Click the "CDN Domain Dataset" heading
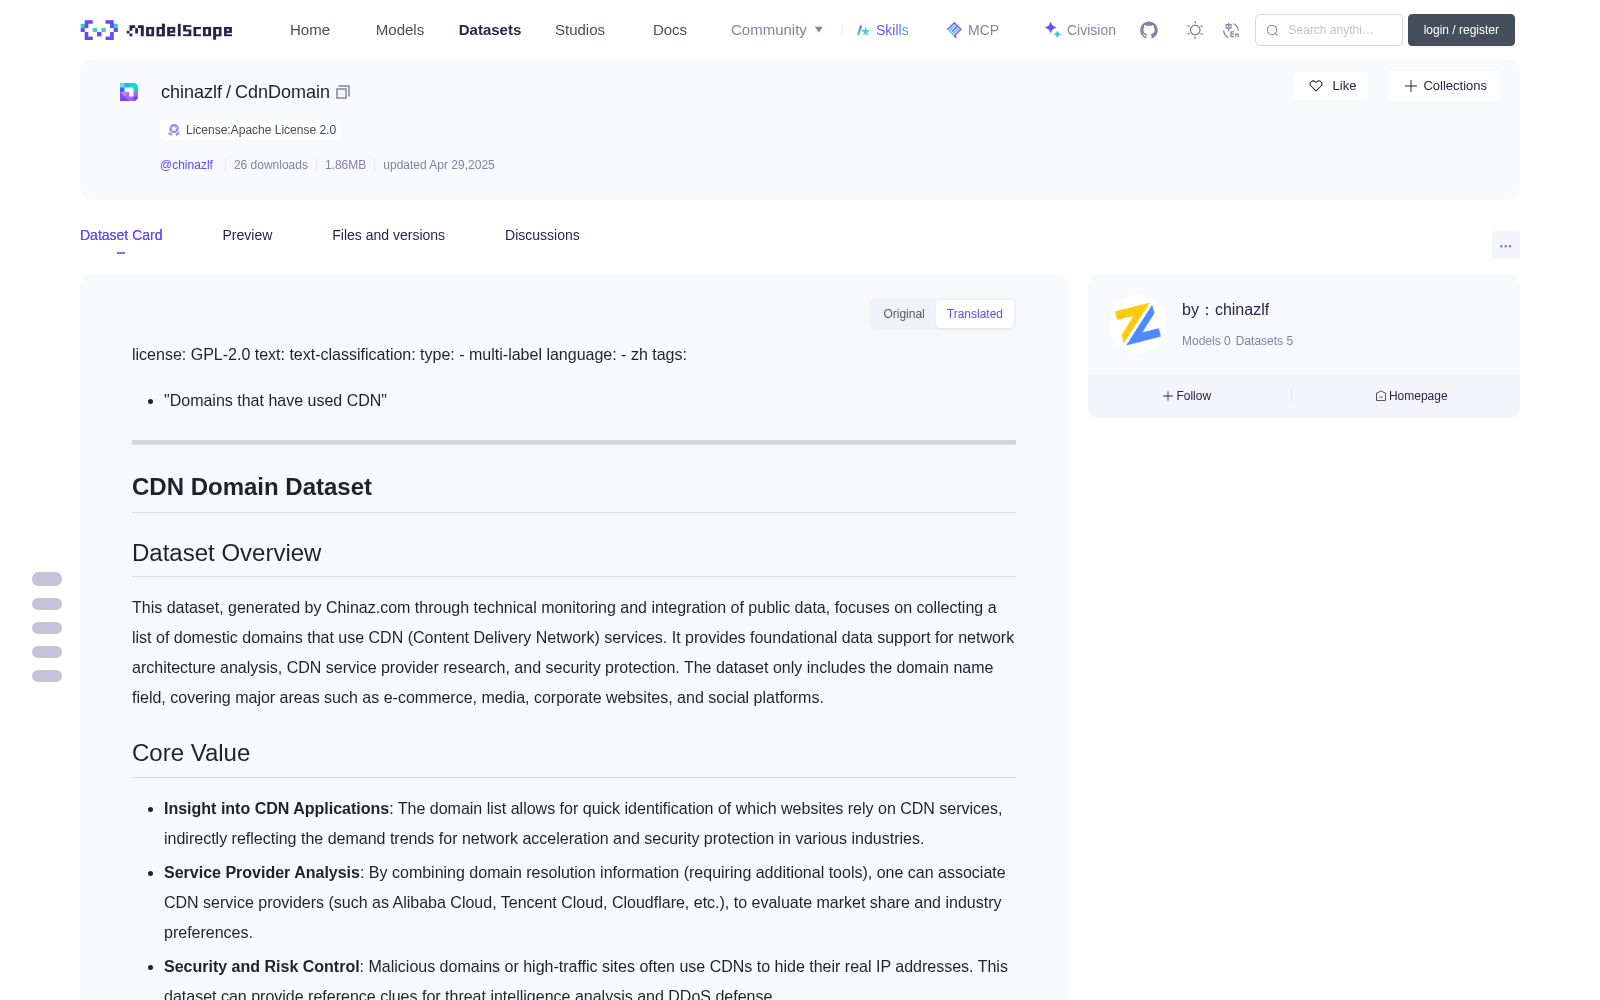This screenshot has height=1000, width=1600. tap(252, 487)
